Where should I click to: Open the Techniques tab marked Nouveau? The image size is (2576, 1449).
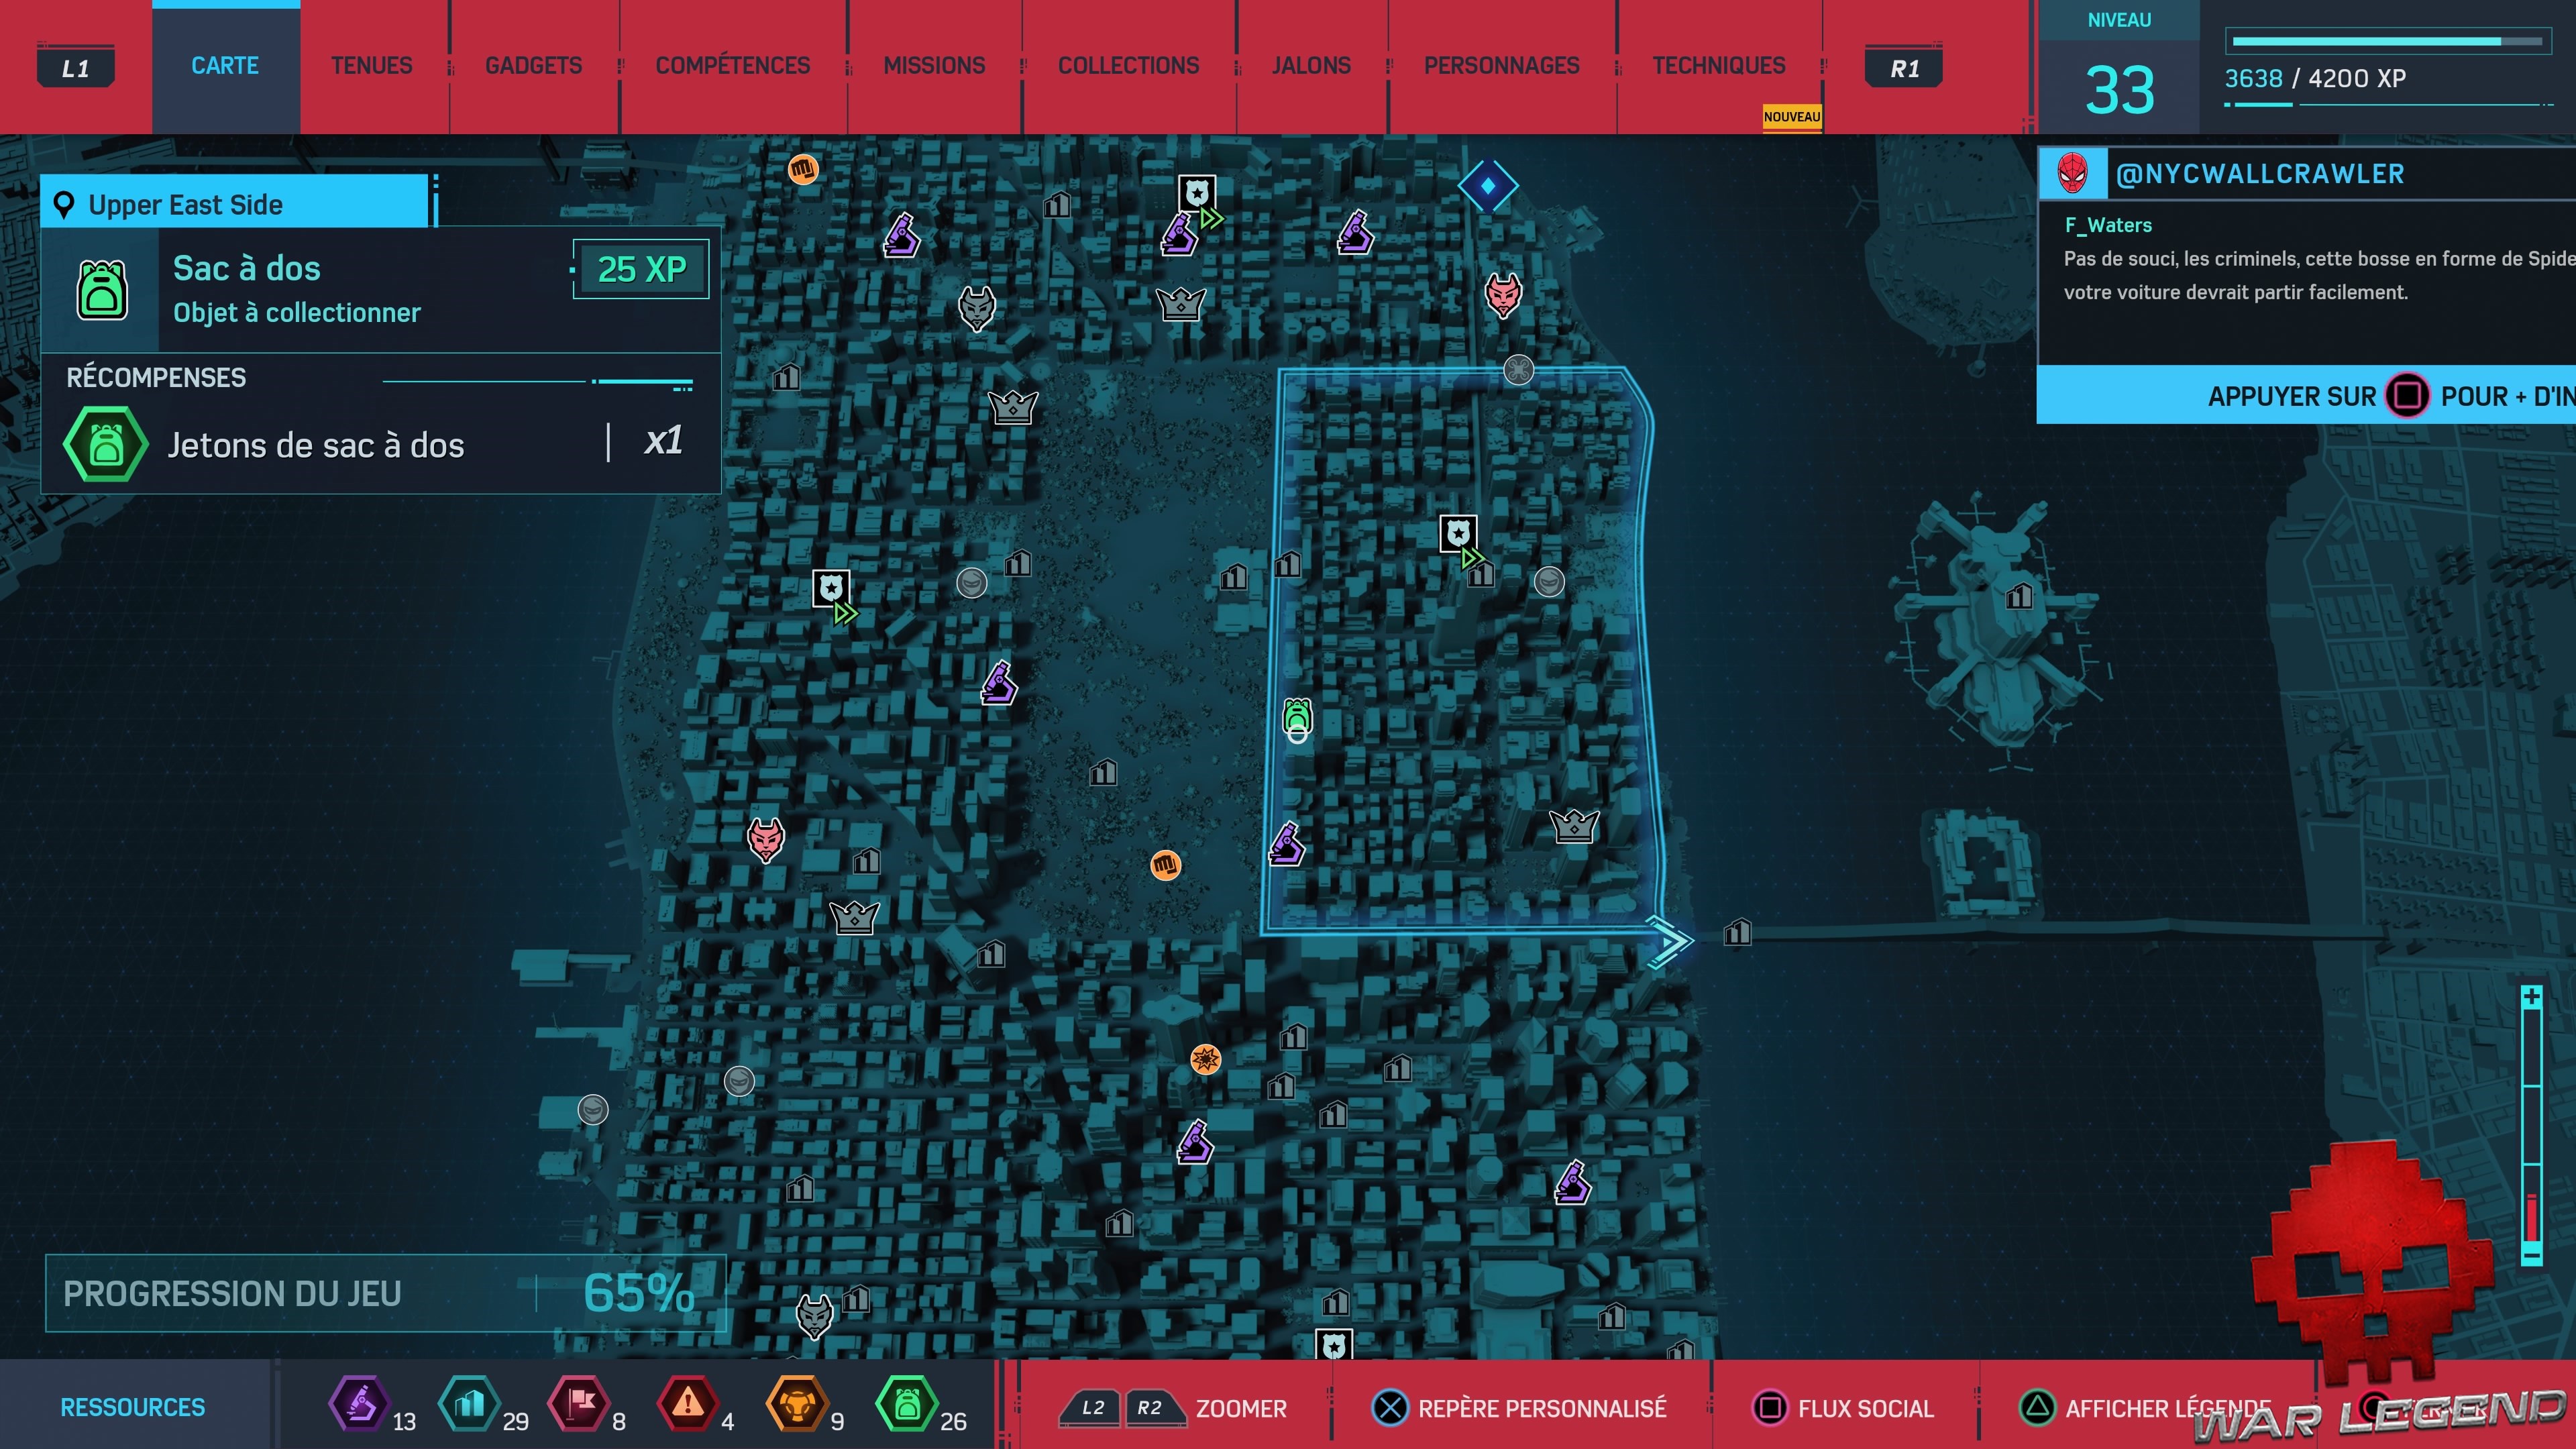click(1718, 66)
